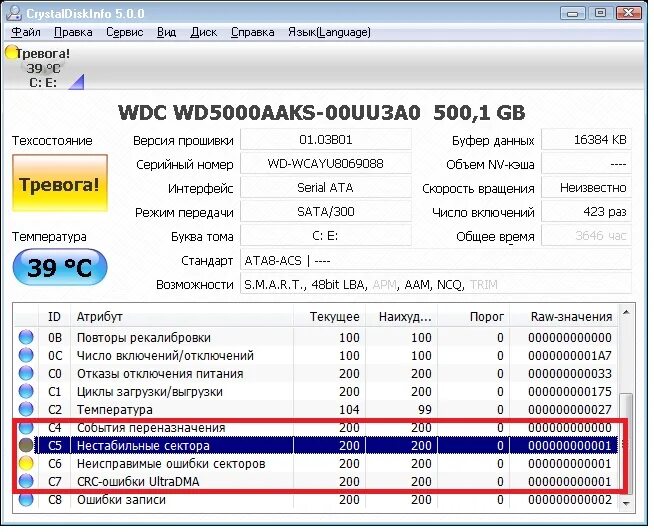Click the CrystalDiskInfo title bar app icon
654x532 pixels.
point(14,13)
